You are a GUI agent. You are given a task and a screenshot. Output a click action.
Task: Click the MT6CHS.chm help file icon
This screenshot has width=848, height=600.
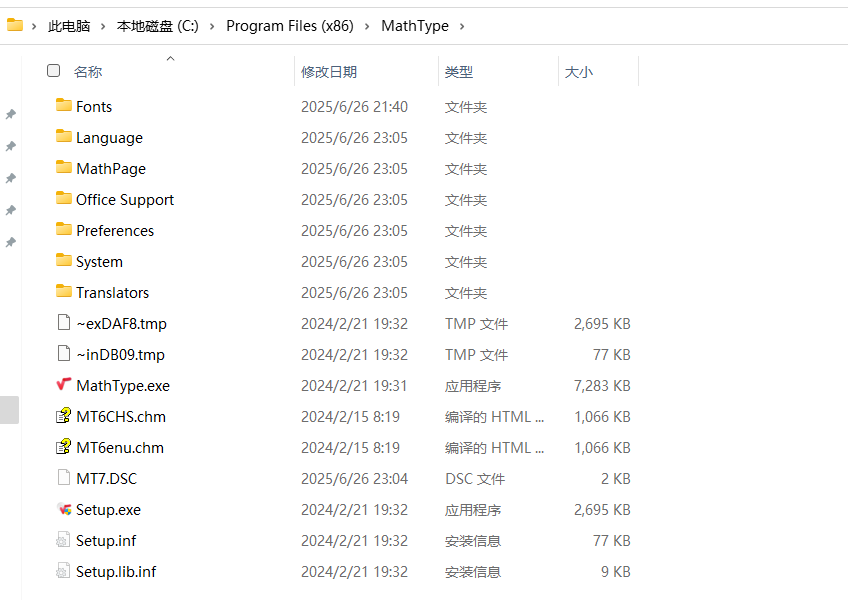(64, 416)
